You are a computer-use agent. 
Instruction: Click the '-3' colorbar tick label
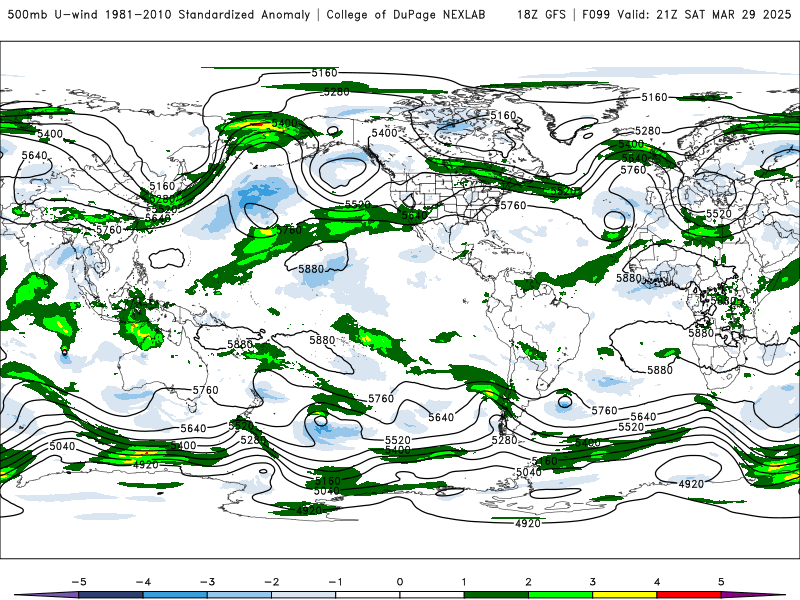[x=207, y=582]
